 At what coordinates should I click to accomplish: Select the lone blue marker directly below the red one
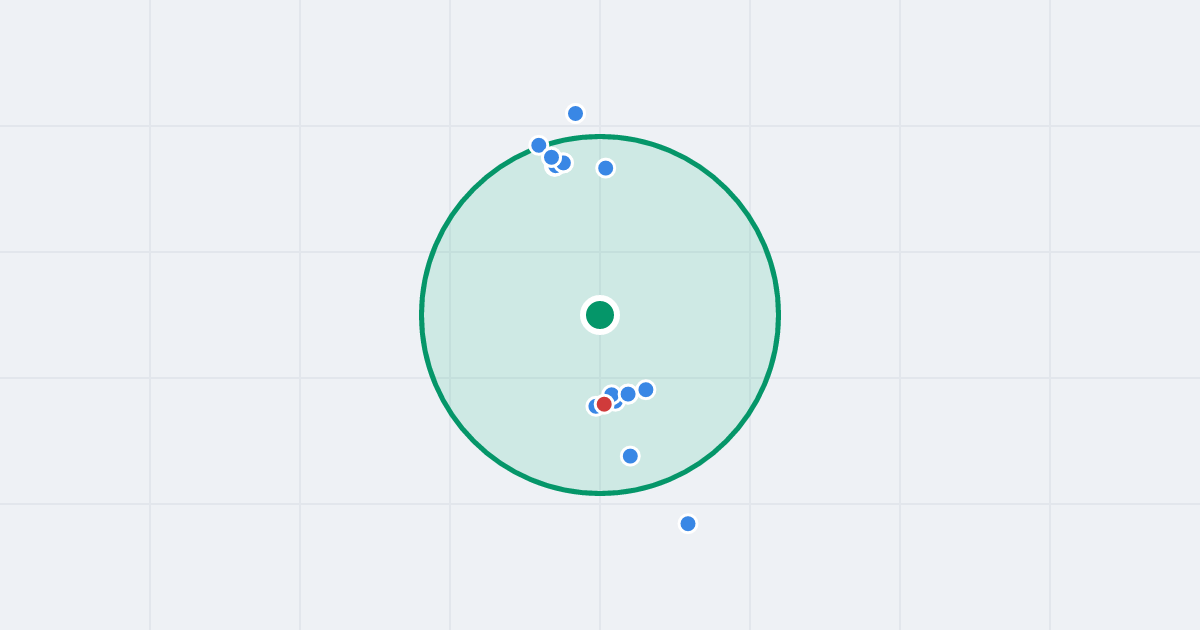[x=630, y=456]
